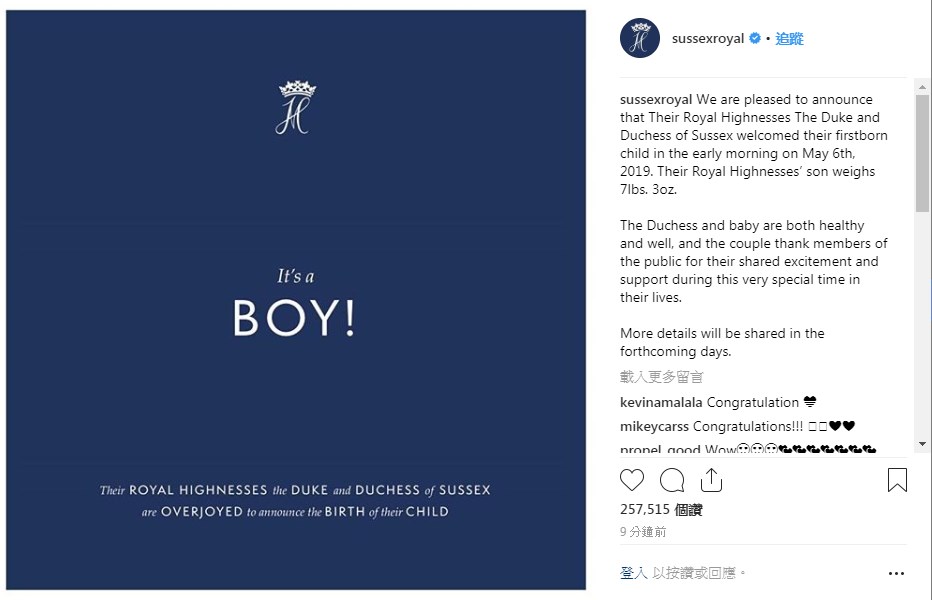Viewport: 932px width, 600px height.
Task: Open comments with the speech bubble icon
Action: point(672,480)
